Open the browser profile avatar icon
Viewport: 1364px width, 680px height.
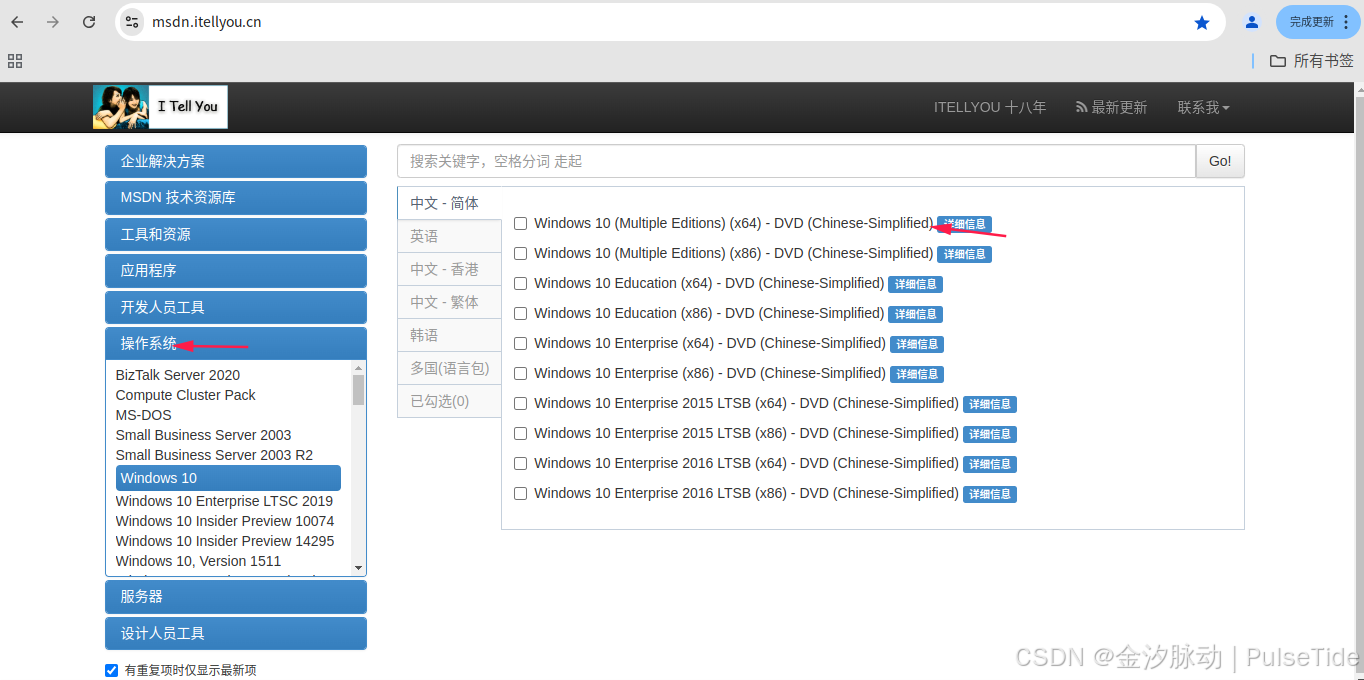(1251, 22)
